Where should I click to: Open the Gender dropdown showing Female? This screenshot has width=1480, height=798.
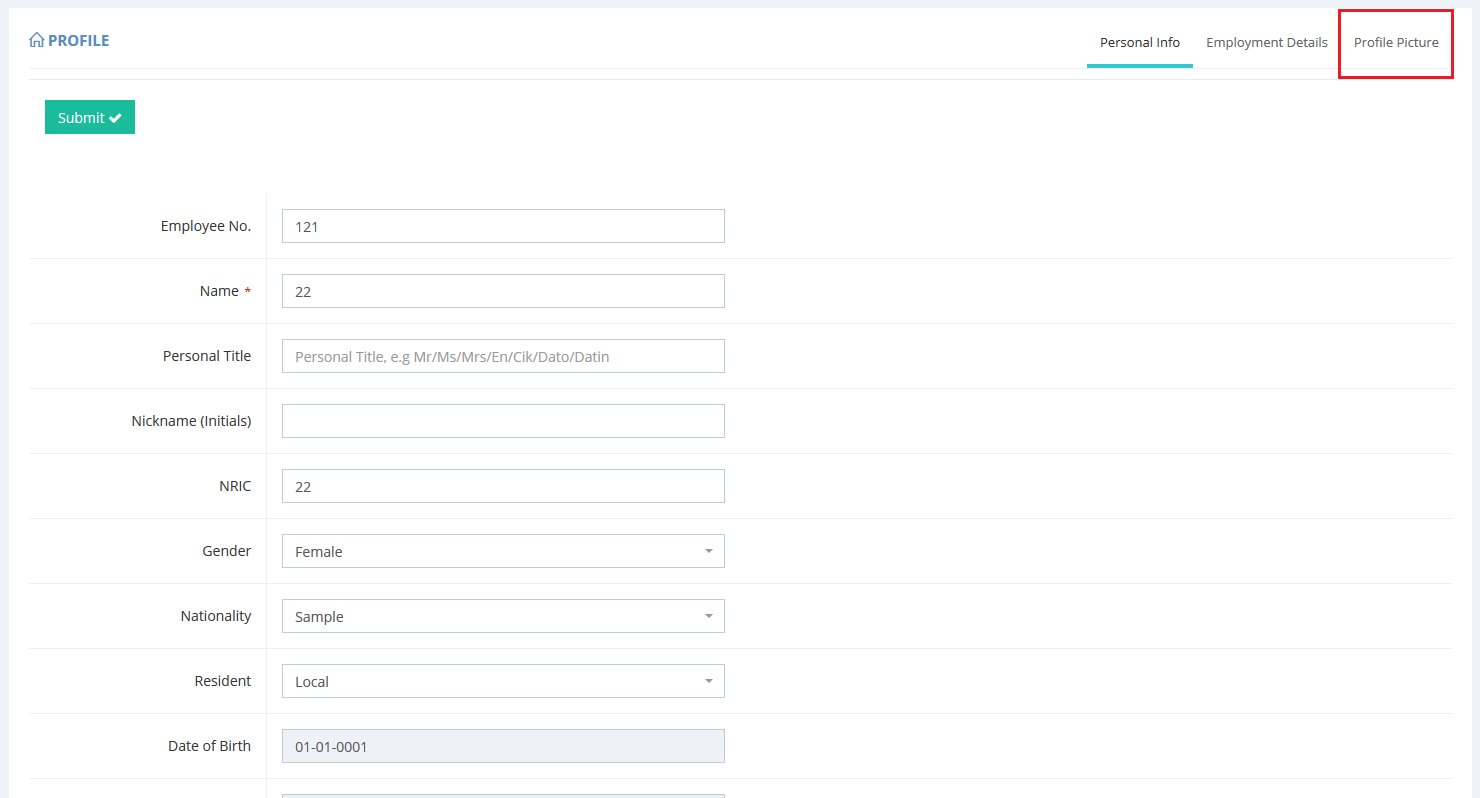click(x=502, y=551)
